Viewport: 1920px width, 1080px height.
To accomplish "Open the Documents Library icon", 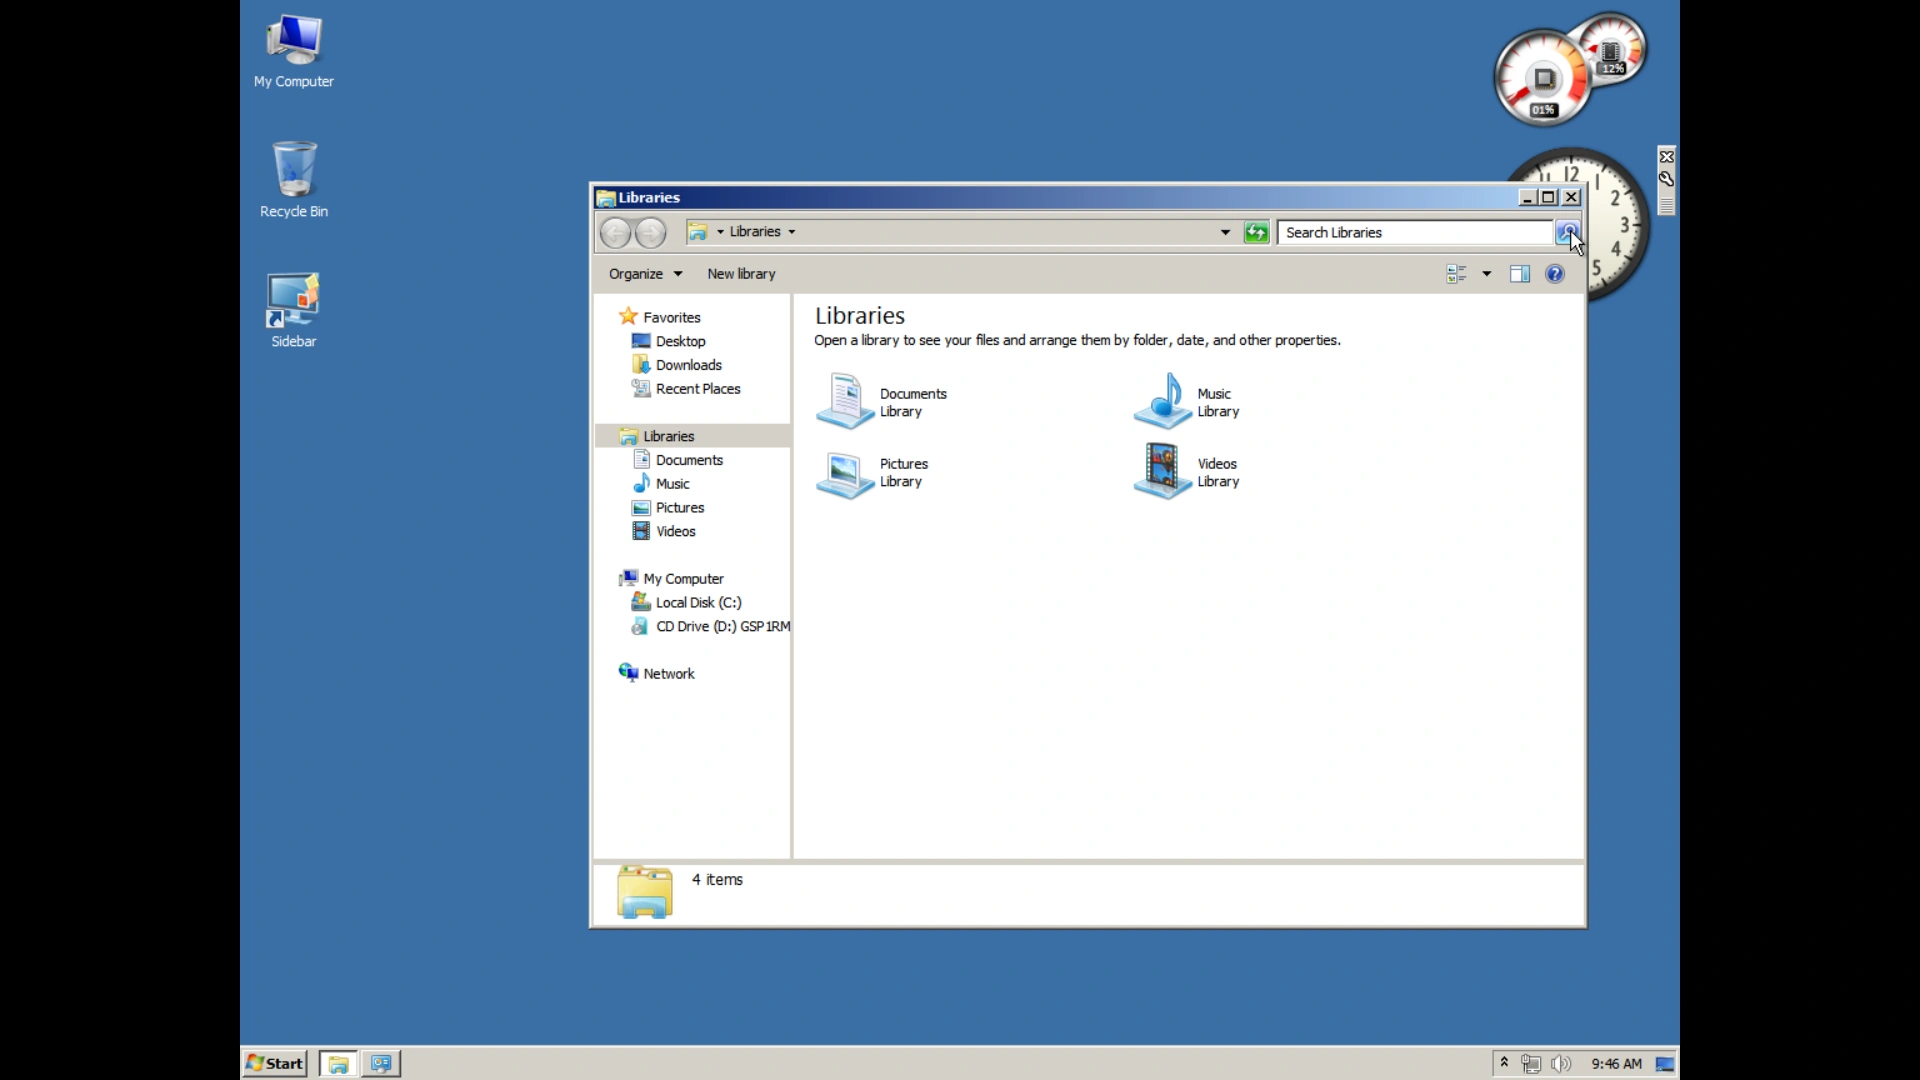I will pyautogui.click(x=845, y=400).
